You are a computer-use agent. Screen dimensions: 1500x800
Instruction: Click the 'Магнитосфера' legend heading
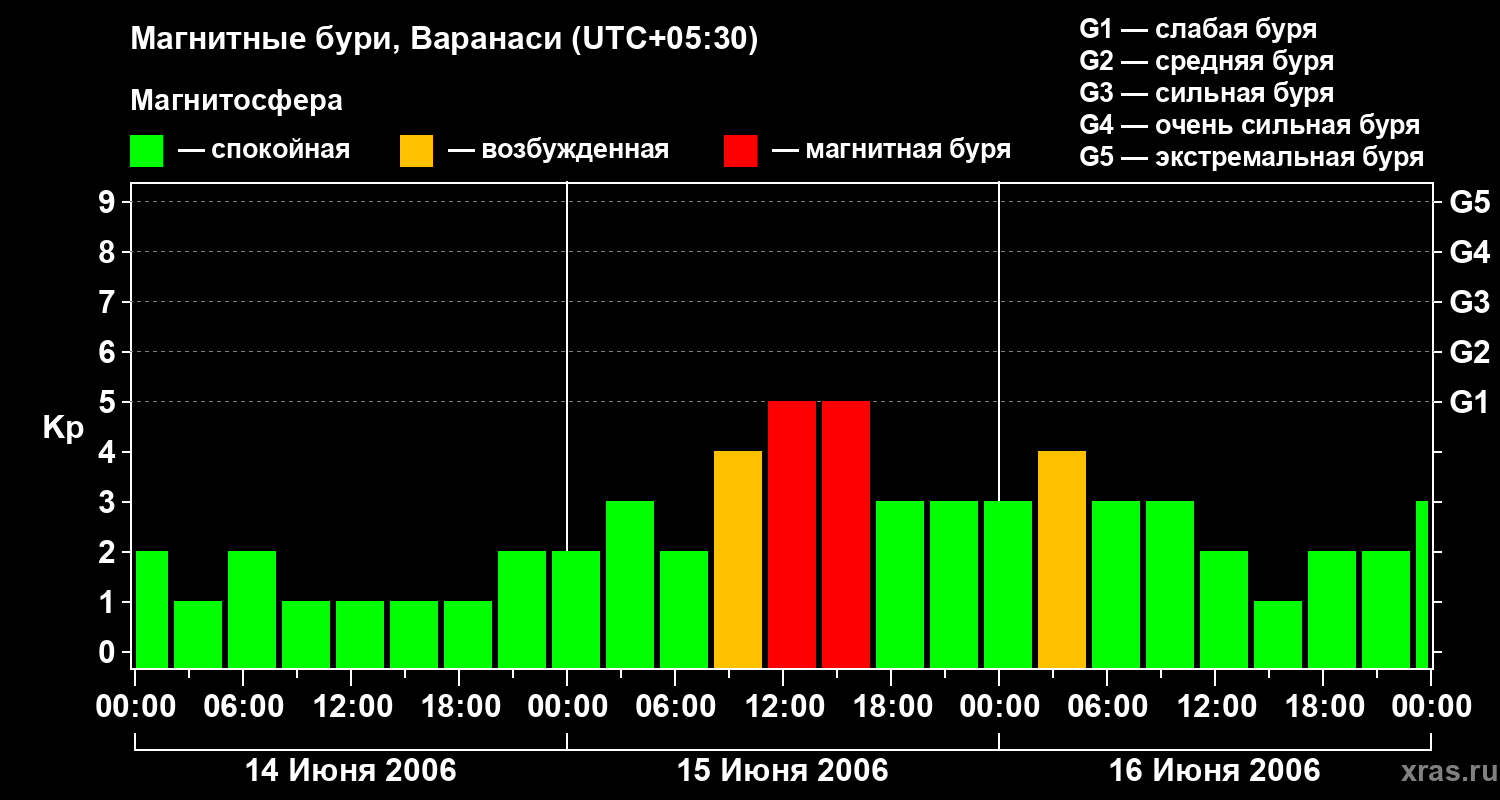pyautogui.click(x=236, y=101)
